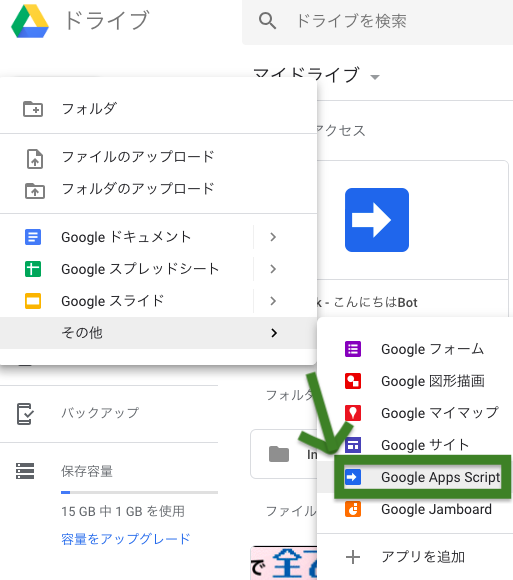Open the その他 menu item
Image resolution: width=513 pixels, height=580 pixels.
coord(158,333)
